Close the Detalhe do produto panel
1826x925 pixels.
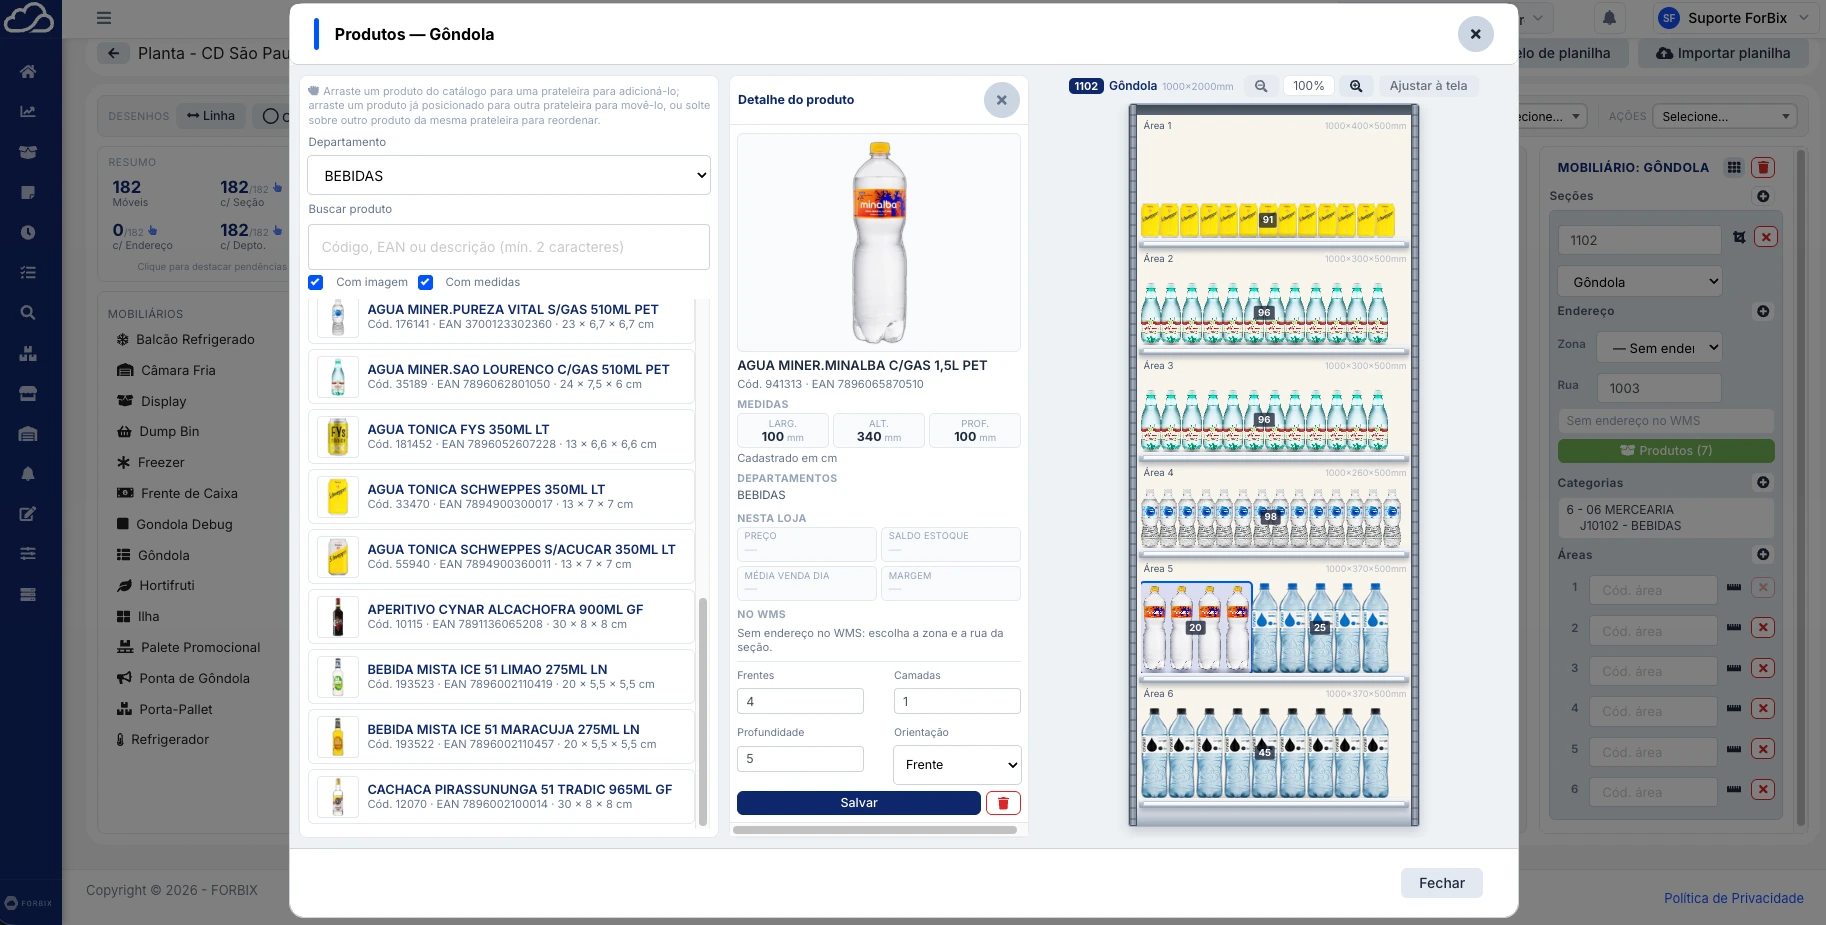pos(1001,100)
